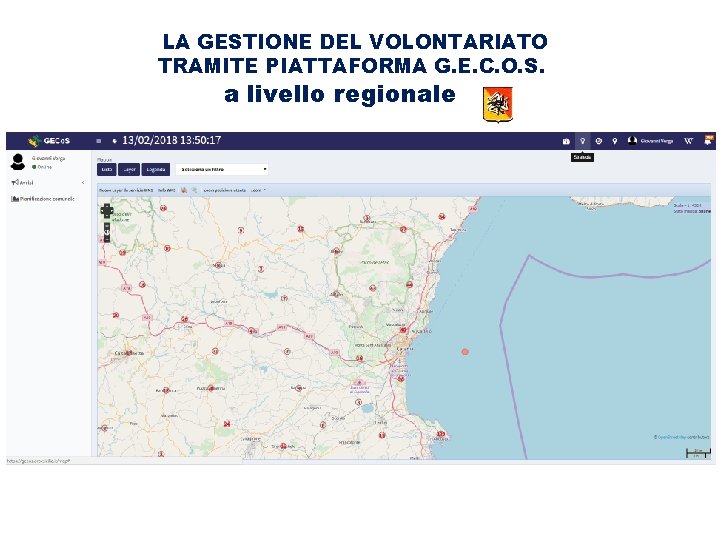Open the clock check icon in the header

(x=598, y=141)
